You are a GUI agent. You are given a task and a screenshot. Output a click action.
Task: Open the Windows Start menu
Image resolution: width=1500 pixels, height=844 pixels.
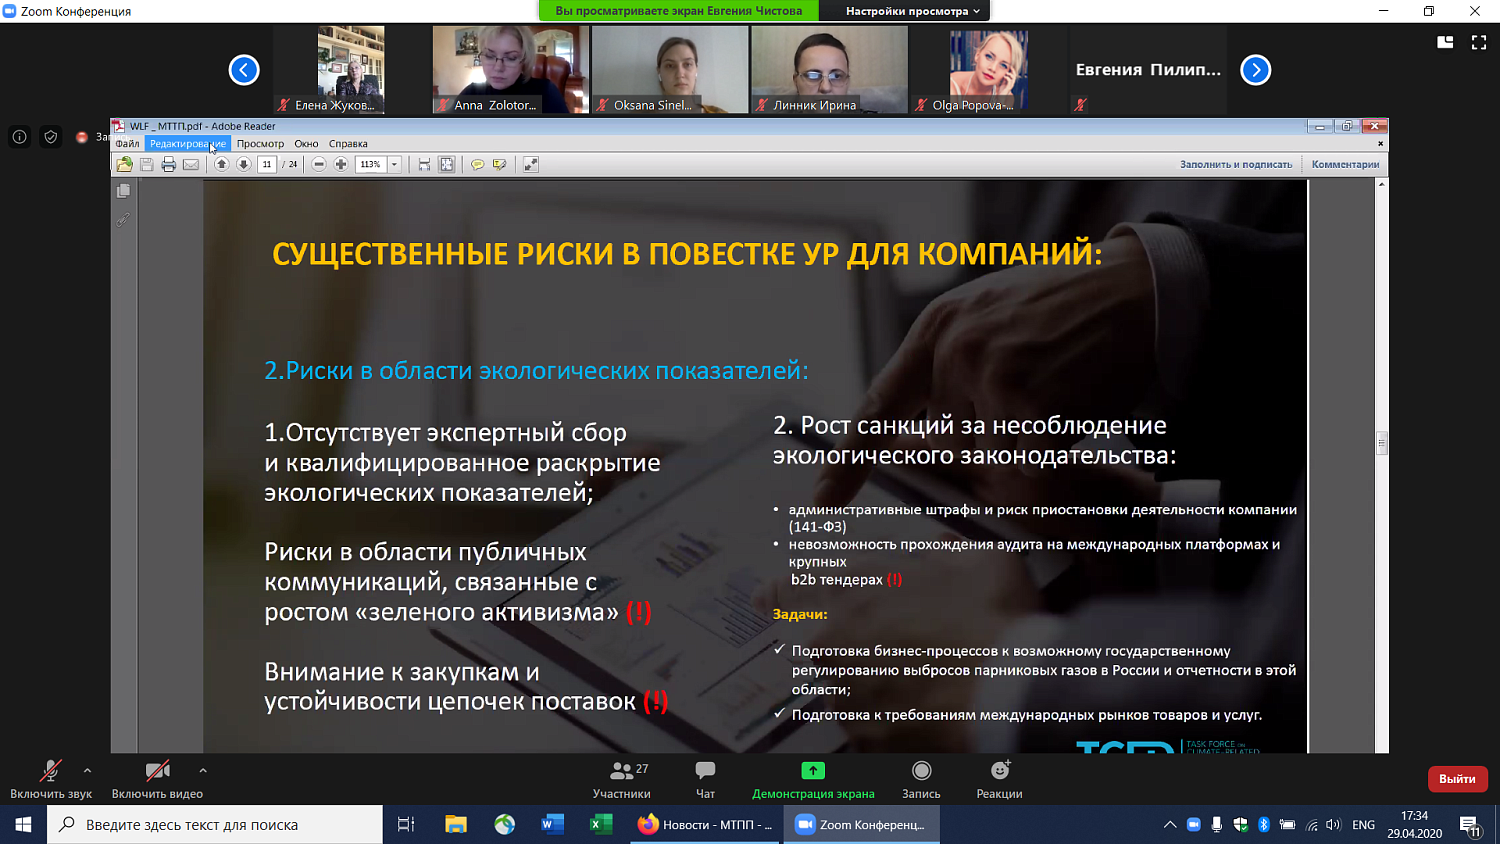tap(23, 825)
